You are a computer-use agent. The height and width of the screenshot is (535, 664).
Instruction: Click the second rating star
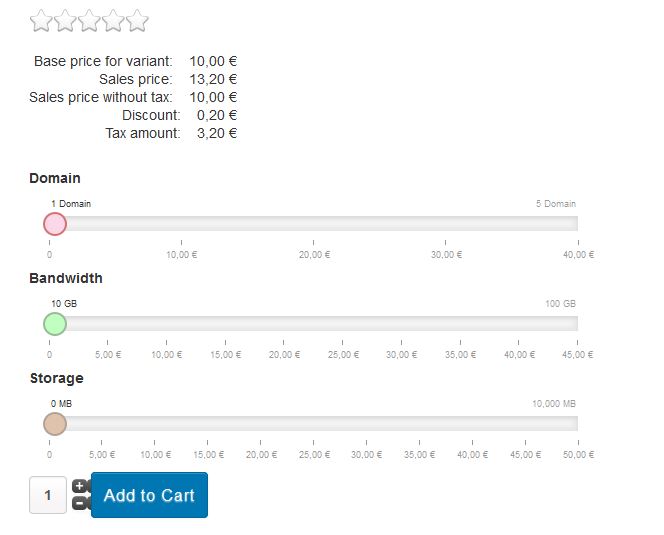click(x=65, y=20)
